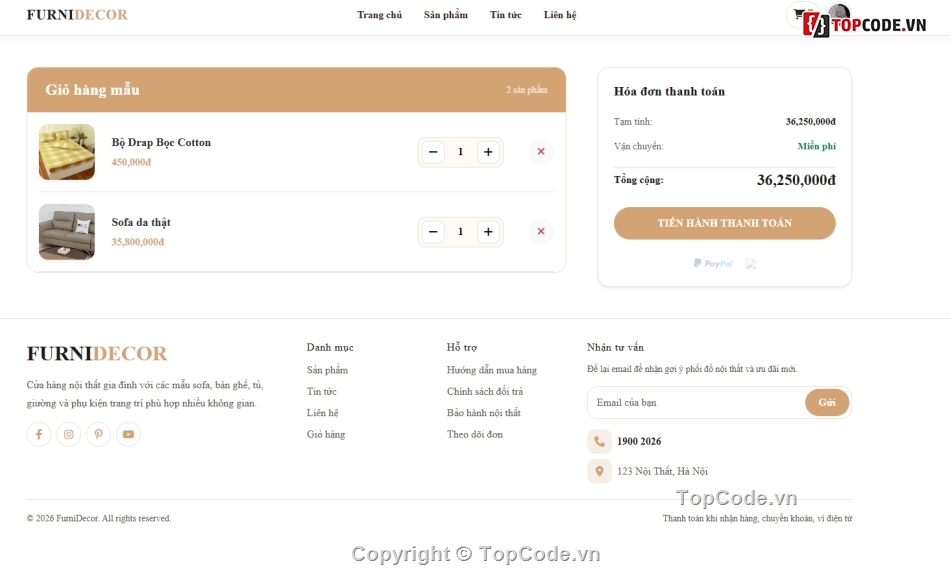Open Chính sách đổi trả footer link
This screenshot has height=583, width=950.
coord(485,391)
